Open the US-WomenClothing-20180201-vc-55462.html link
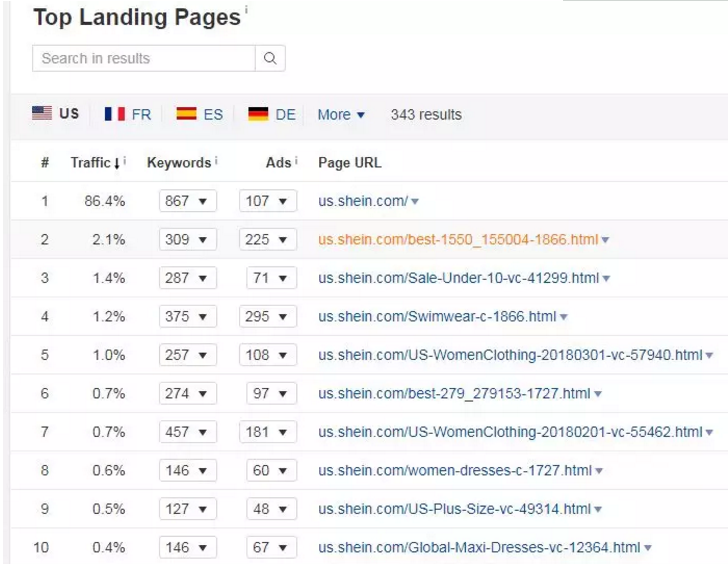 pos(510,432)
